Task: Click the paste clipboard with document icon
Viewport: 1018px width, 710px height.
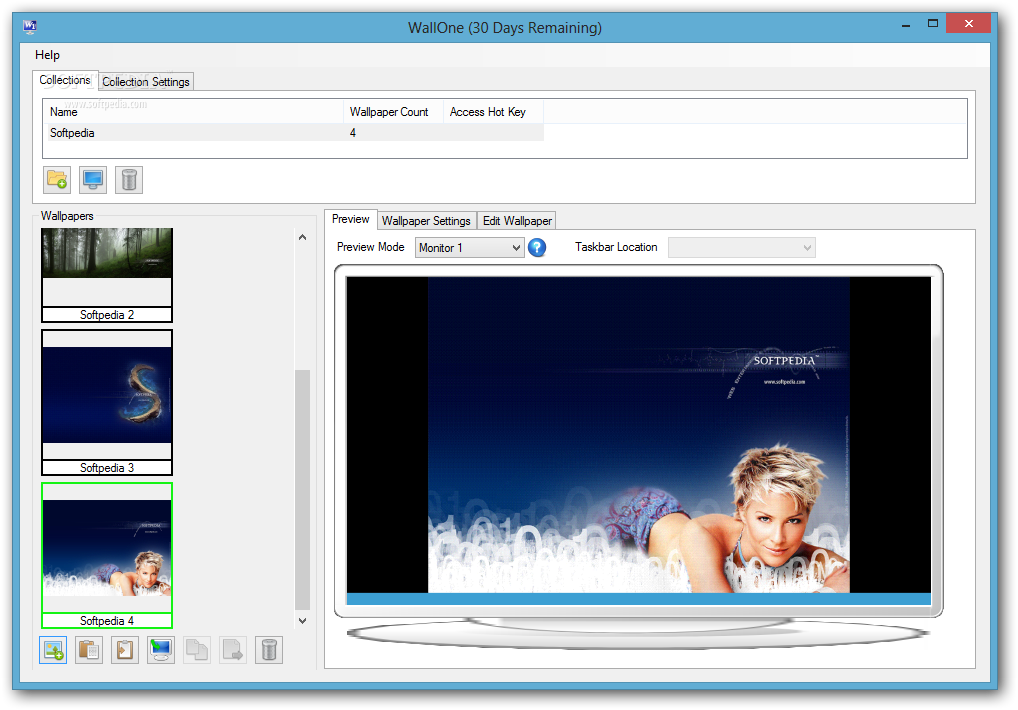Action: [x=89, y=650]
